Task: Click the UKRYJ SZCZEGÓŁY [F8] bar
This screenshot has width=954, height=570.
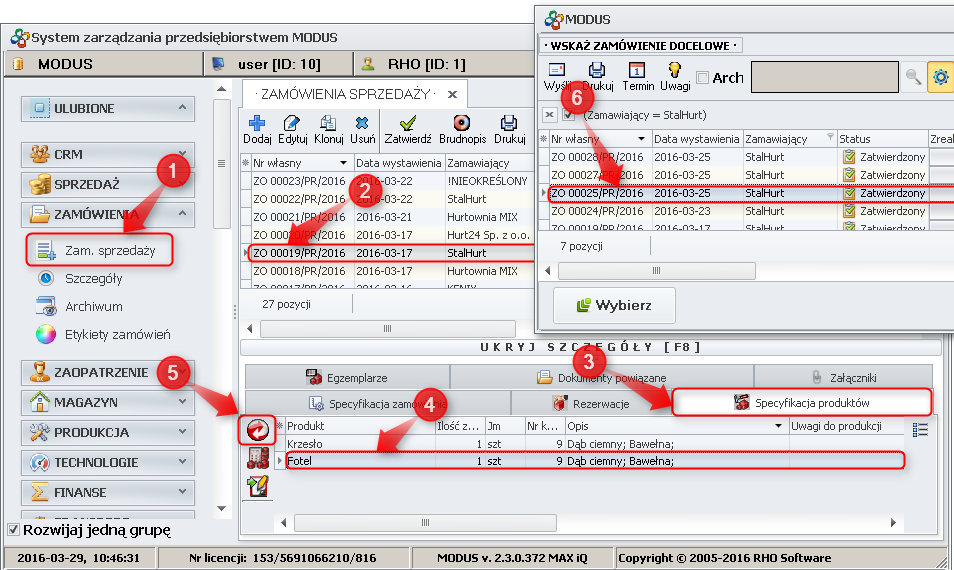Action: point(590,347)
